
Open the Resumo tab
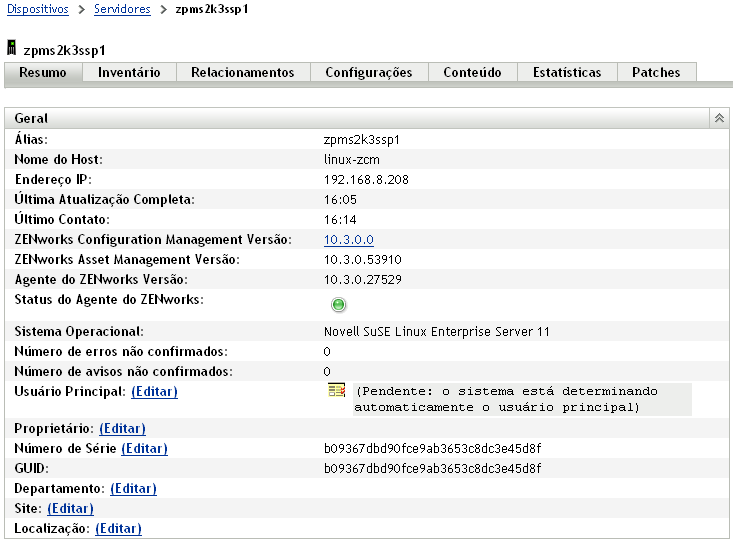pyautogui.click(x=43, y=72)
